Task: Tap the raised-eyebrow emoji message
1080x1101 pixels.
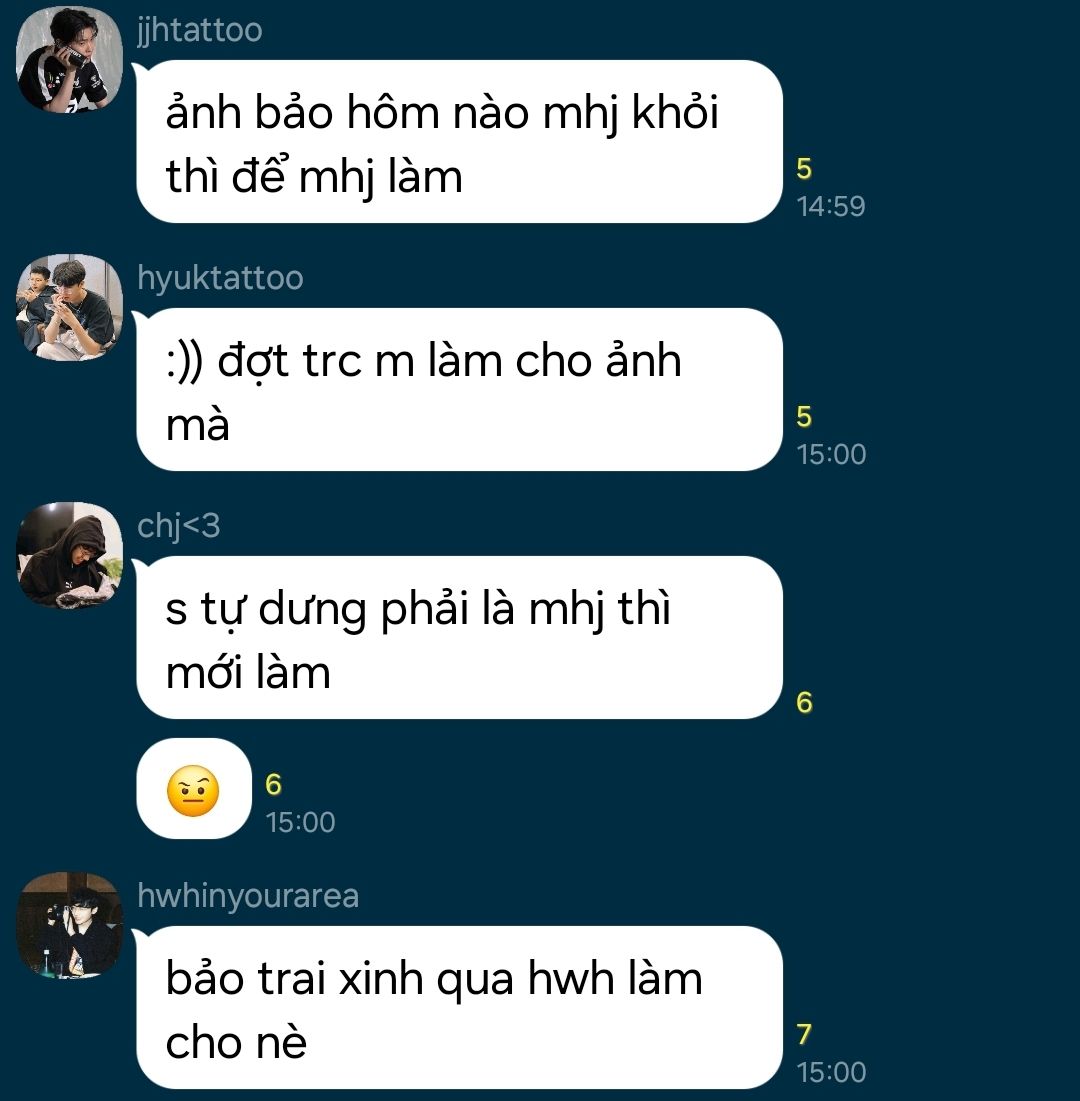Action: 194,789
